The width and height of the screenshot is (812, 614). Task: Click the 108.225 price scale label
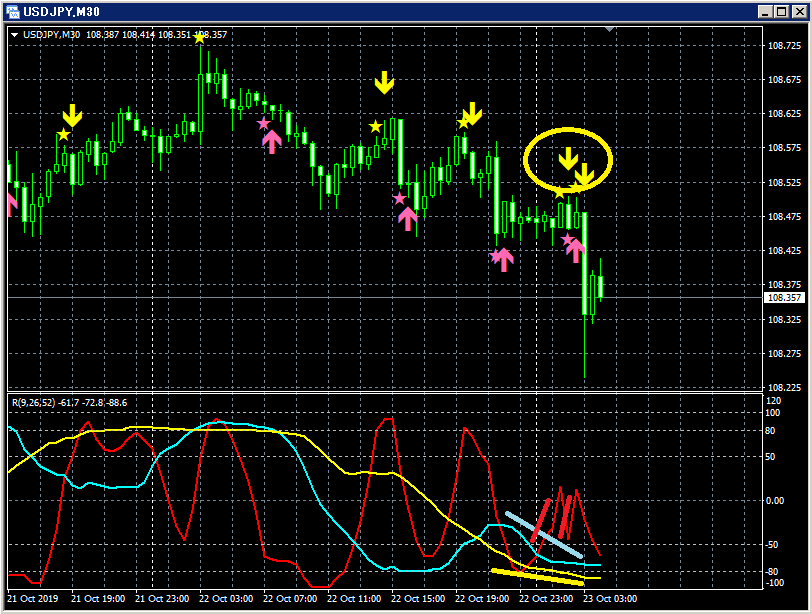click(784, 387)
